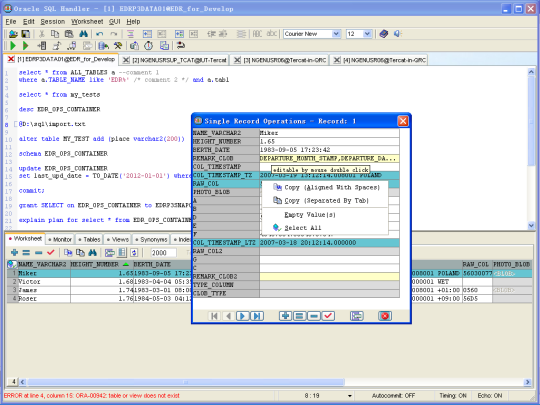540x405 pixels.
Task: Go to the next record in the dialog
Action: [242, 316]
